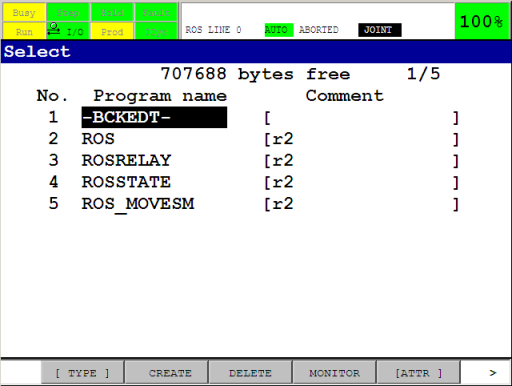Click the Busy status indicator

pyautogui.click(x=24, y=13)
